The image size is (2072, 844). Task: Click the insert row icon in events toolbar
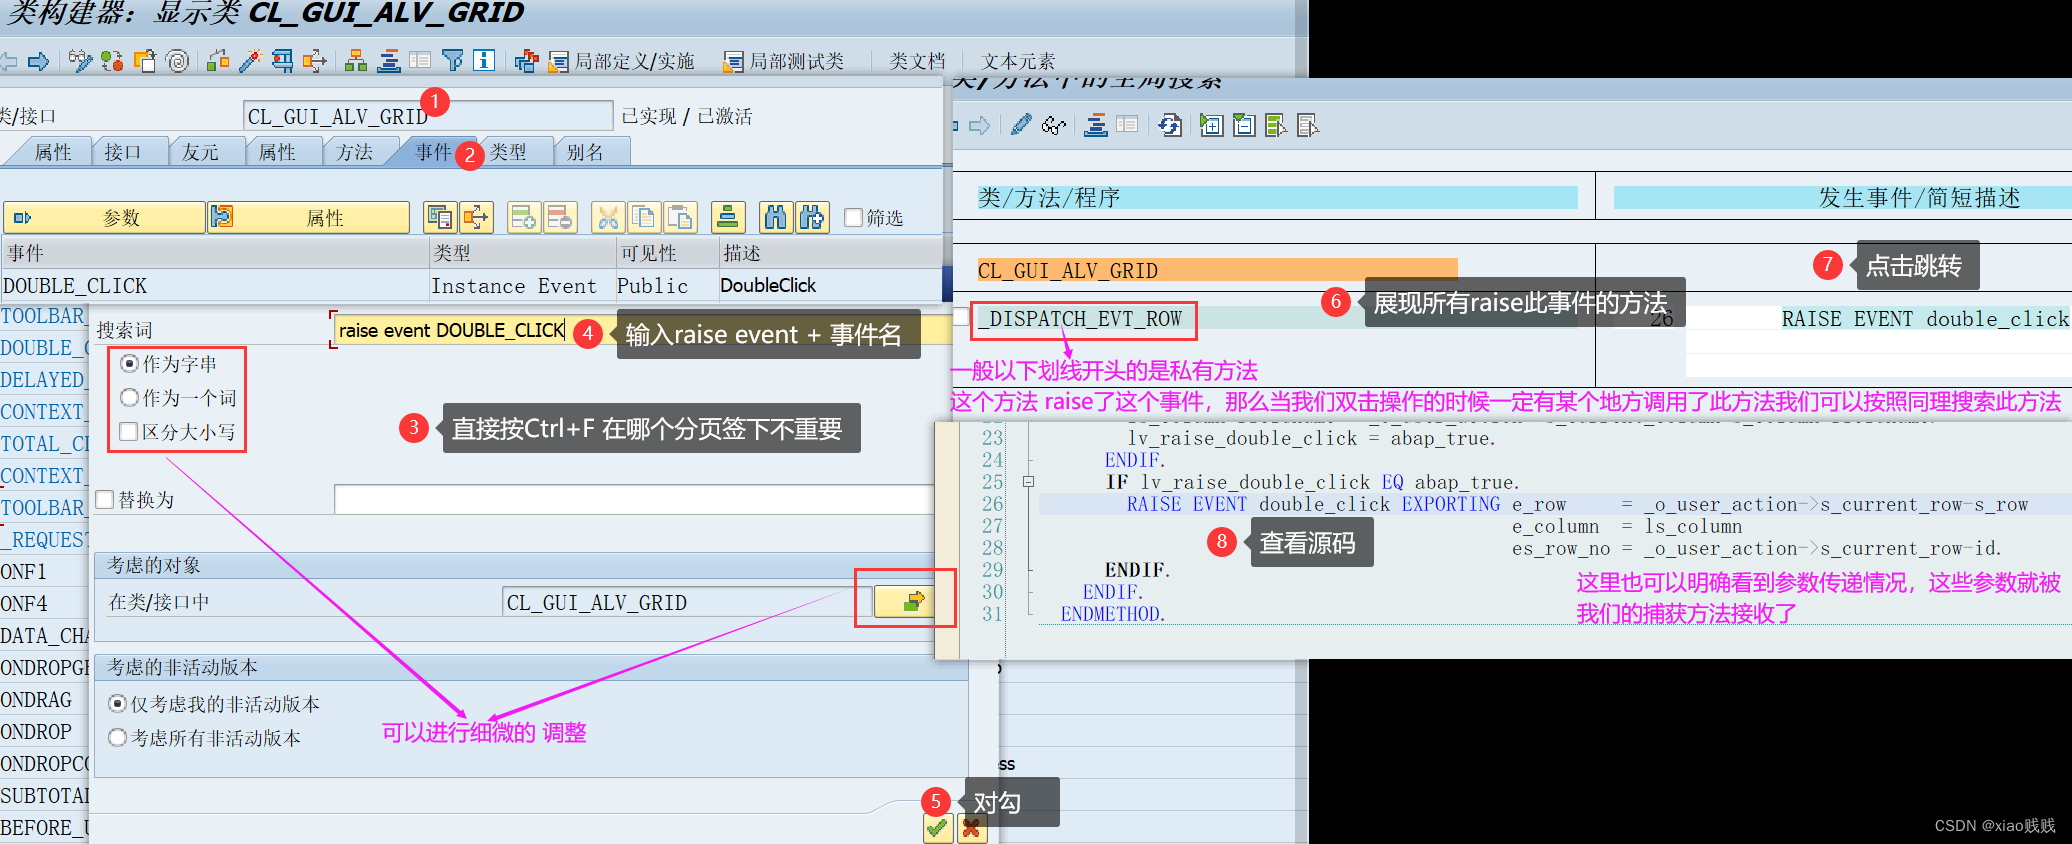click(523, 217)
